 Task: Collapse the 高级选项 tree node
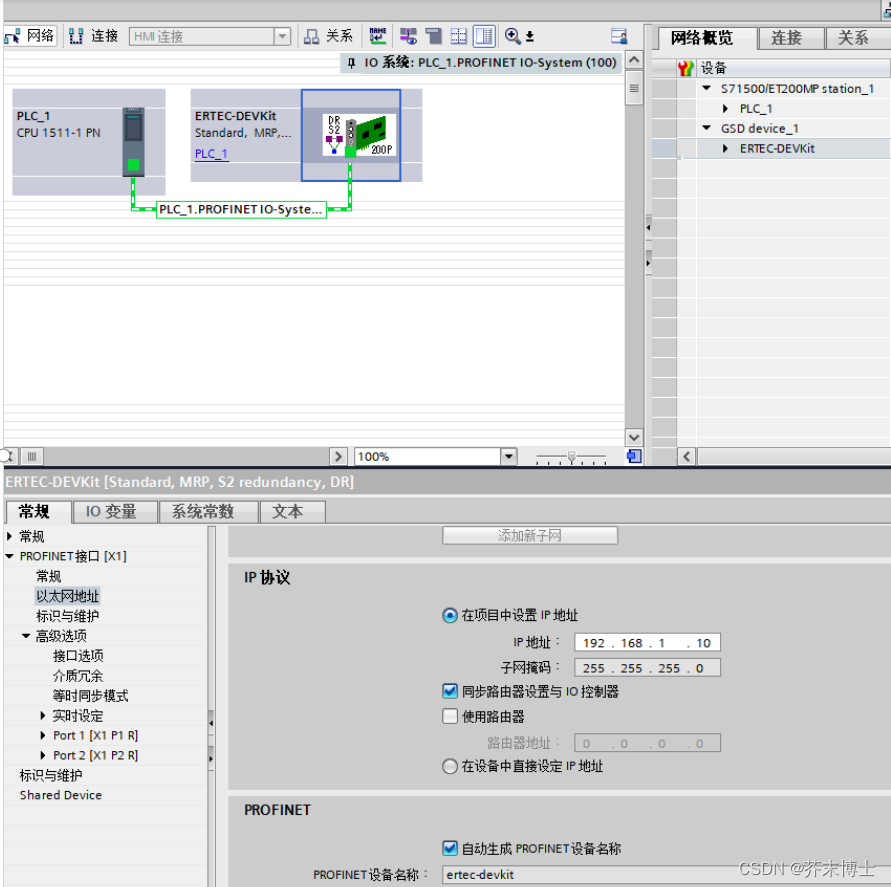coord(26,636)
